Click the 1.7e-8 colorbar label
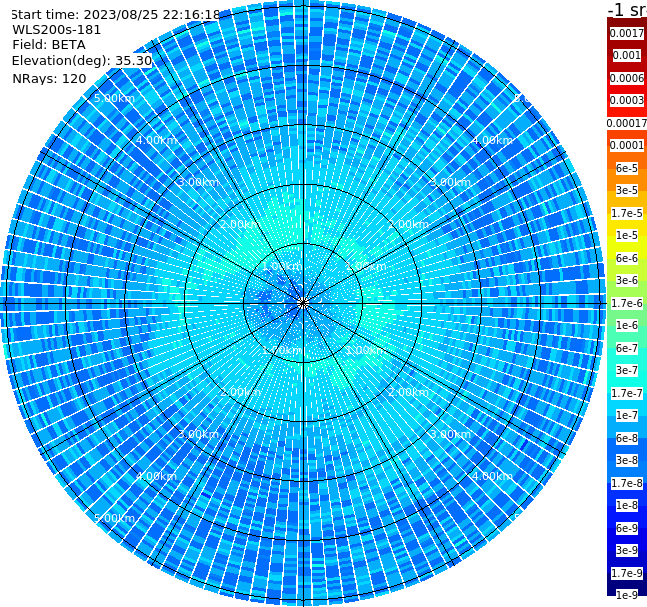Image resolution: width=647 pixels, height=607 pixels. click(627, 483)
